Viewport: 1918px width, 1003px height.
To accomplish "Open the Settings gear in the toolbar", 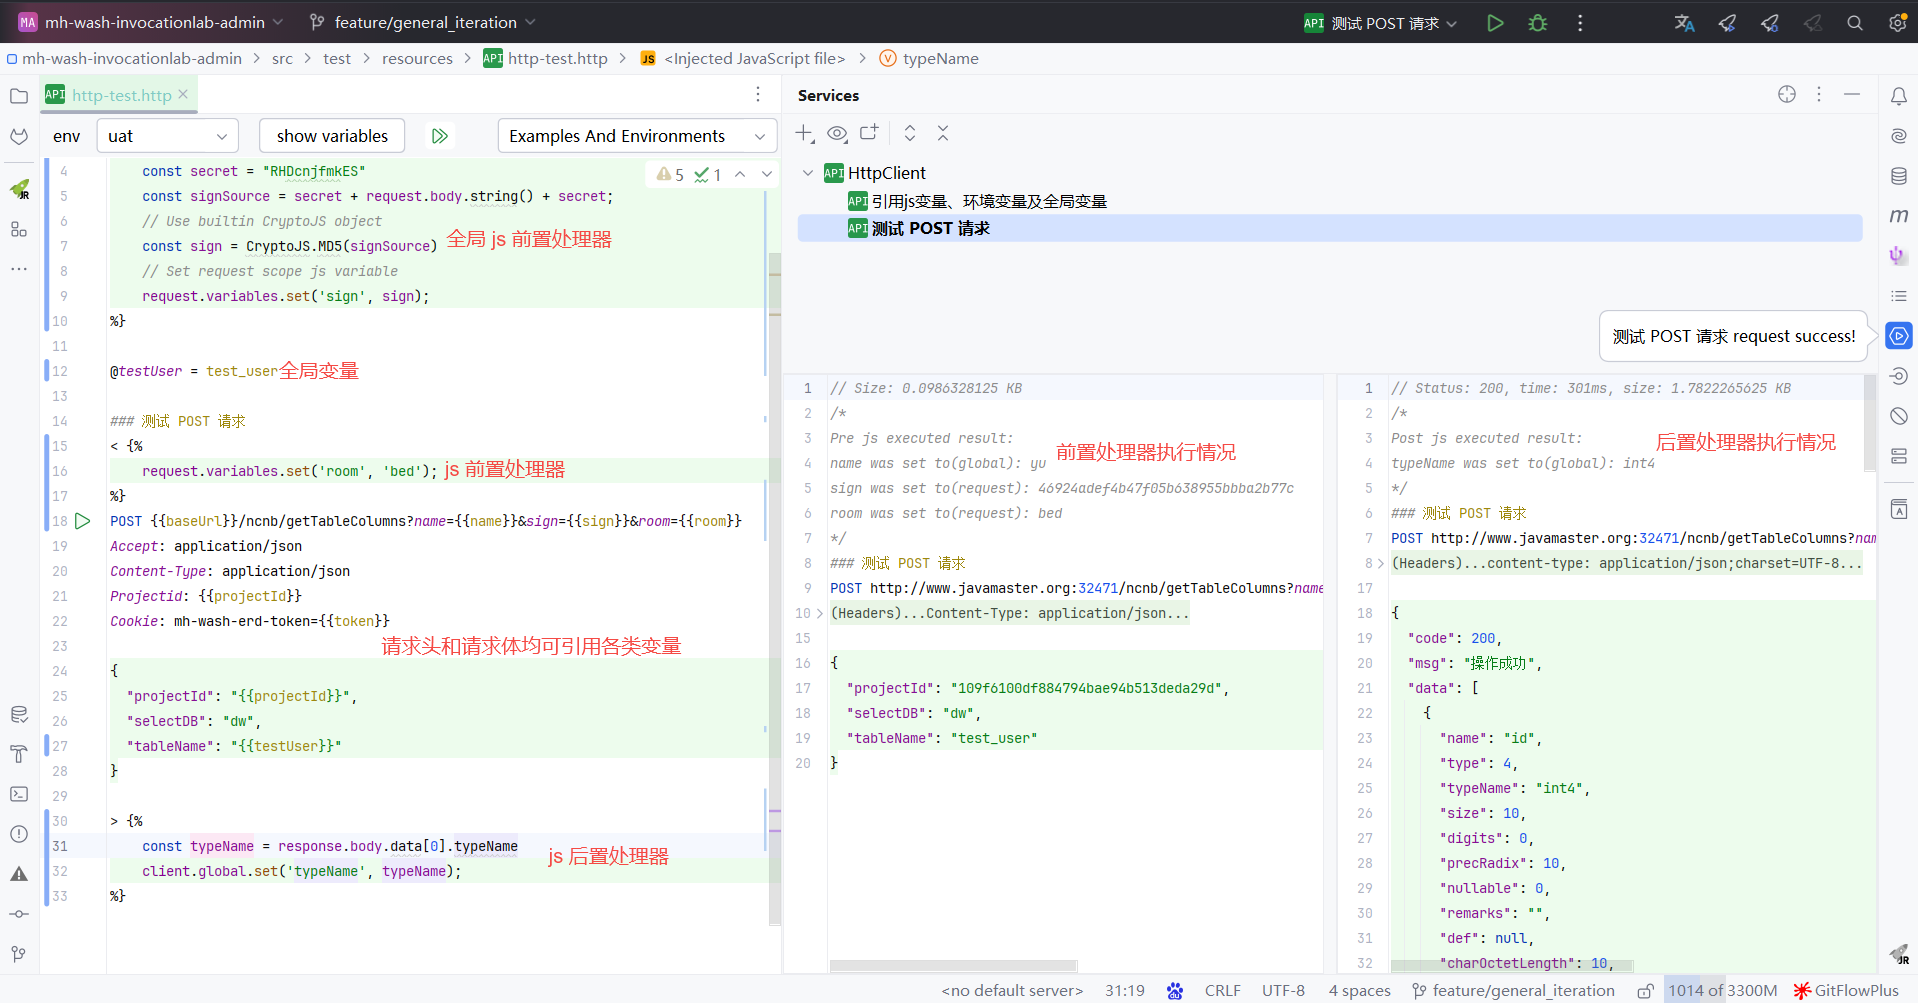I will click(x=1897, y=22).
